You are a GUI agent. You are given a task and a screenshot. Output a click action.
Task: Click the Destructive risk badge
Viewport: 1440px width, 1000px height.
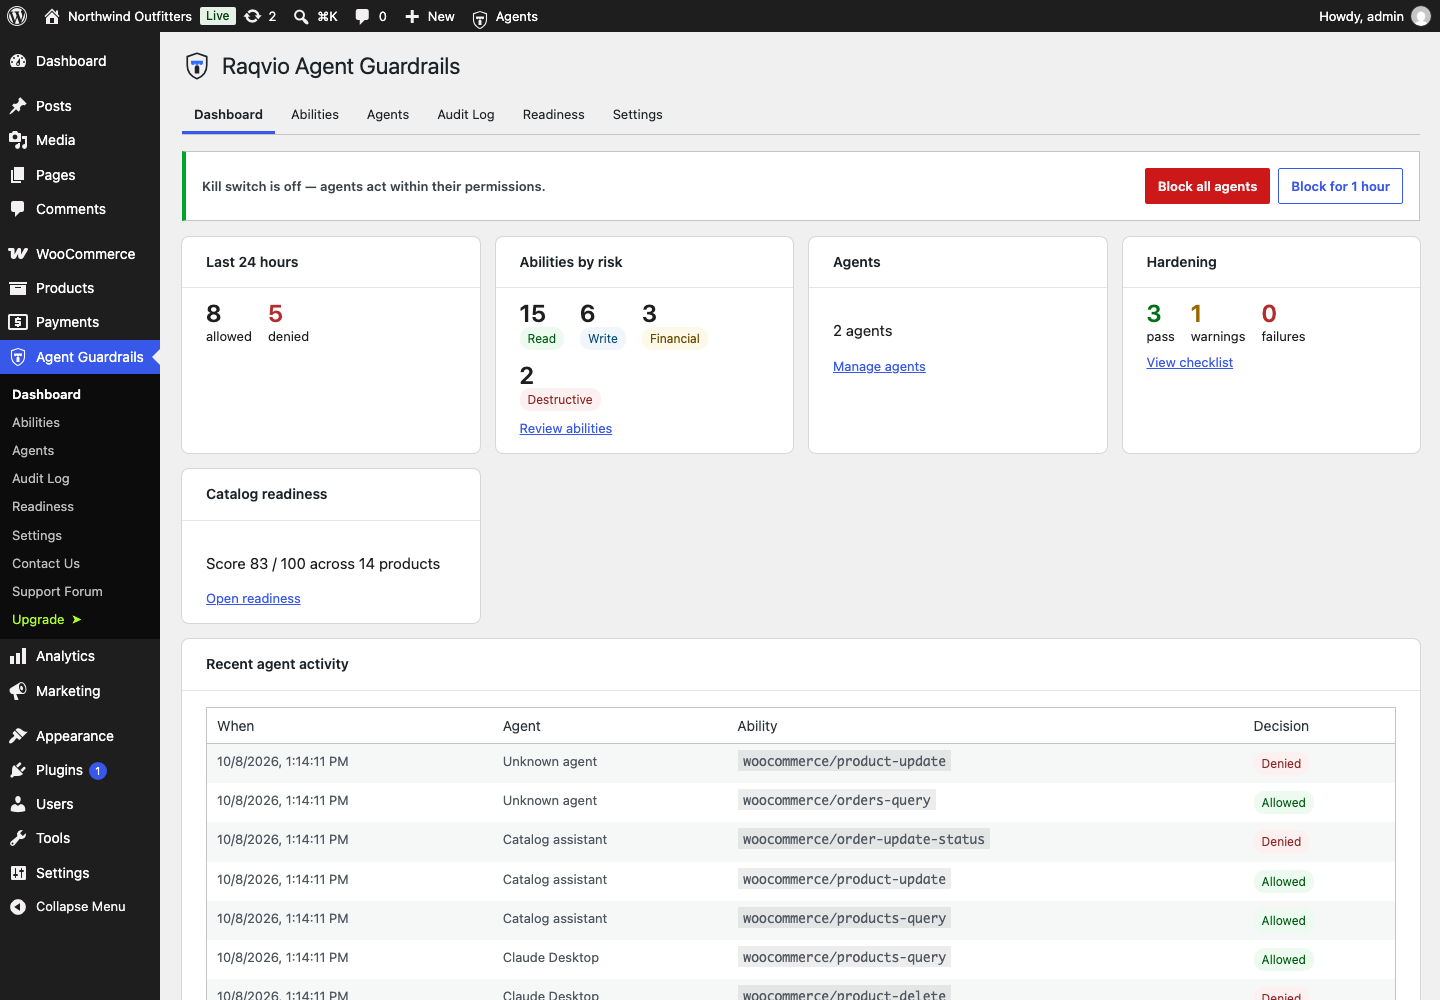pyautogui.click(x=560, y=400)
